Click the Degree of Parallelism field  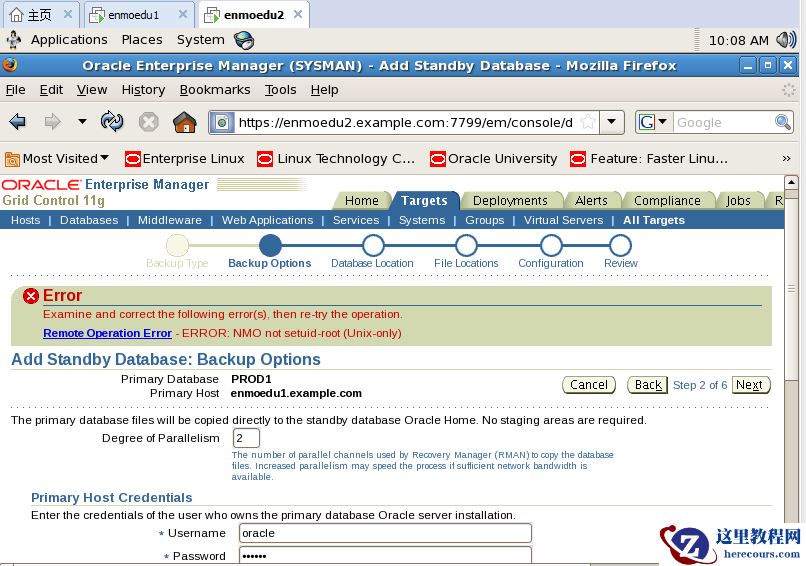[x=246, y=438]
